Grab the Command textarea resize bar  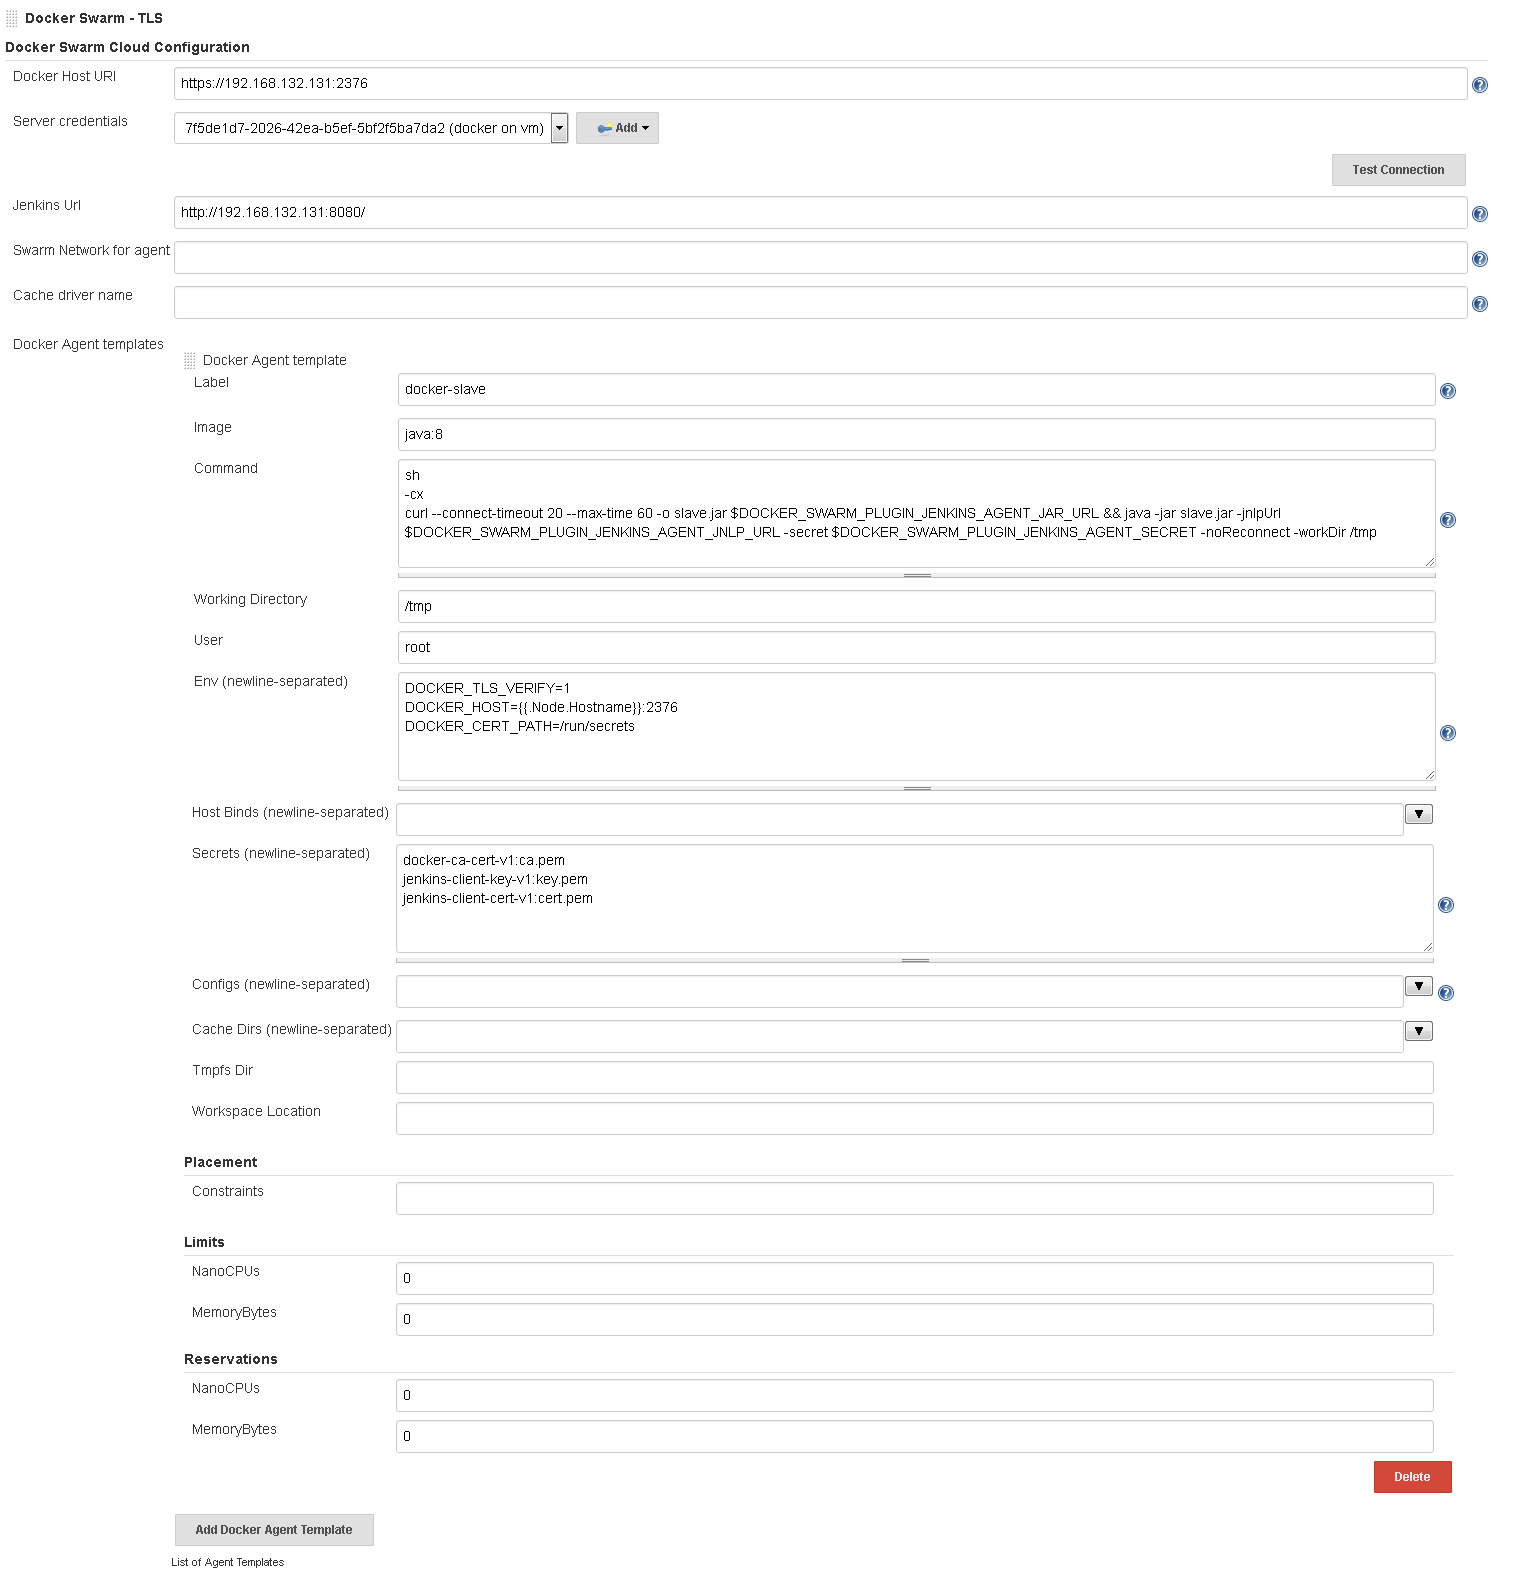pyautogui.click(x=916, y=575)
